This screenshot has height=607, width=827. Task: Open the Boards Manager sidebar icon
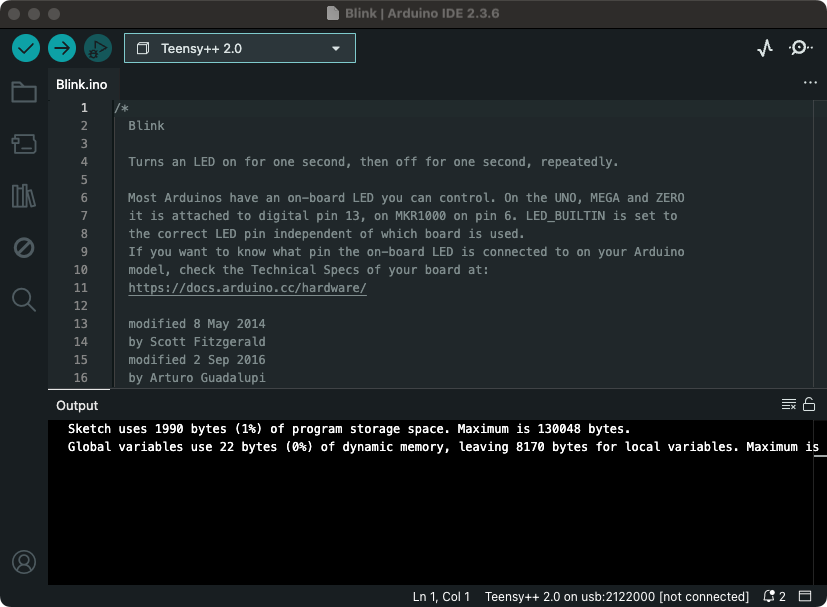(24, 144)
